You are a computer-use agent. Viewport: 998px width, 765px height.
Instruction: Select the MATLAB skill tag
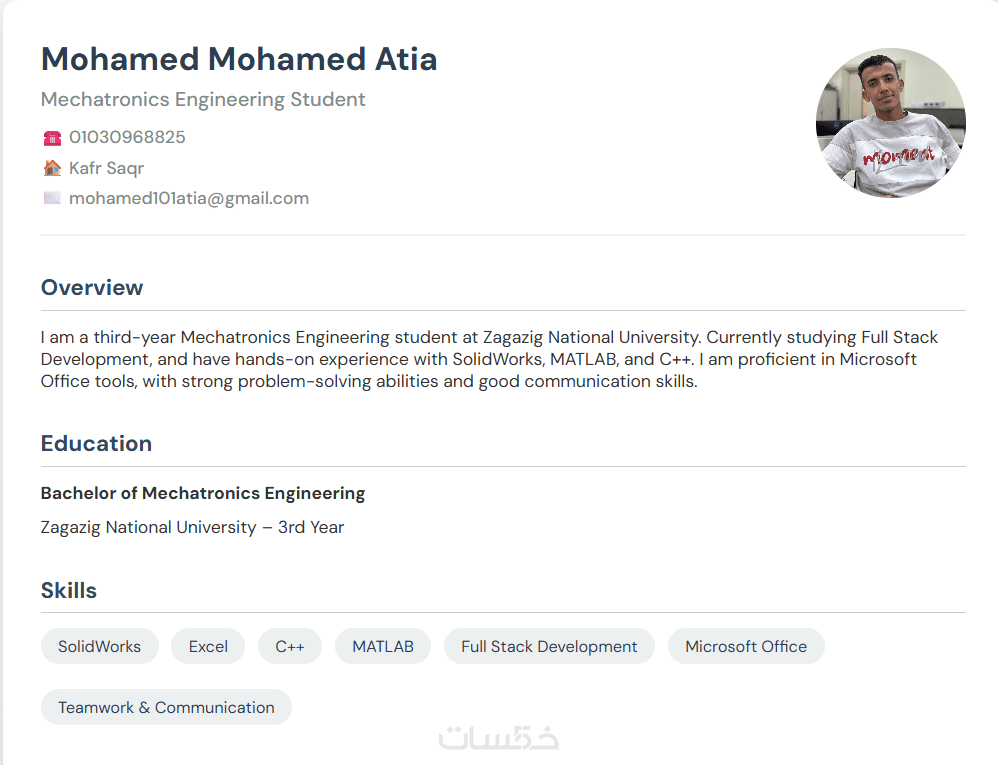pos(383,646)
